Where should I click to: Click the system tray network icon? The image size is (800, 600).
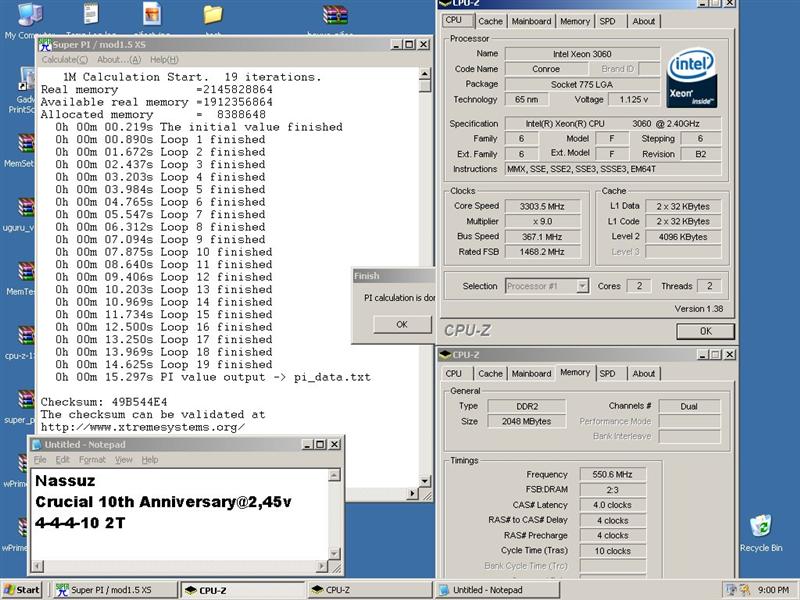731,590
